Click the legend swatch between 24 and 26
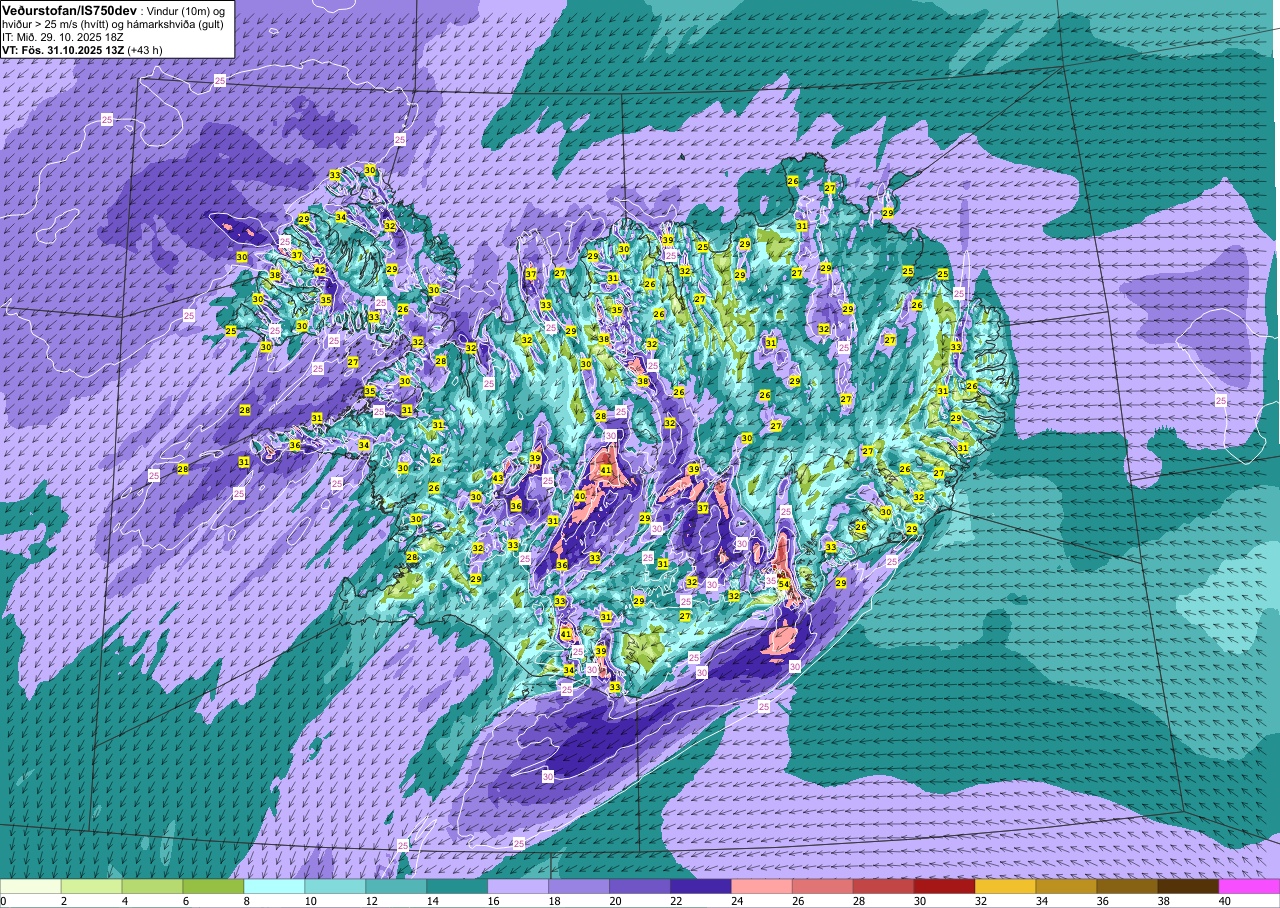Image resolution: width=1280 pixels, height=908 pixels. pyautogui.click(x=762, y=886)
